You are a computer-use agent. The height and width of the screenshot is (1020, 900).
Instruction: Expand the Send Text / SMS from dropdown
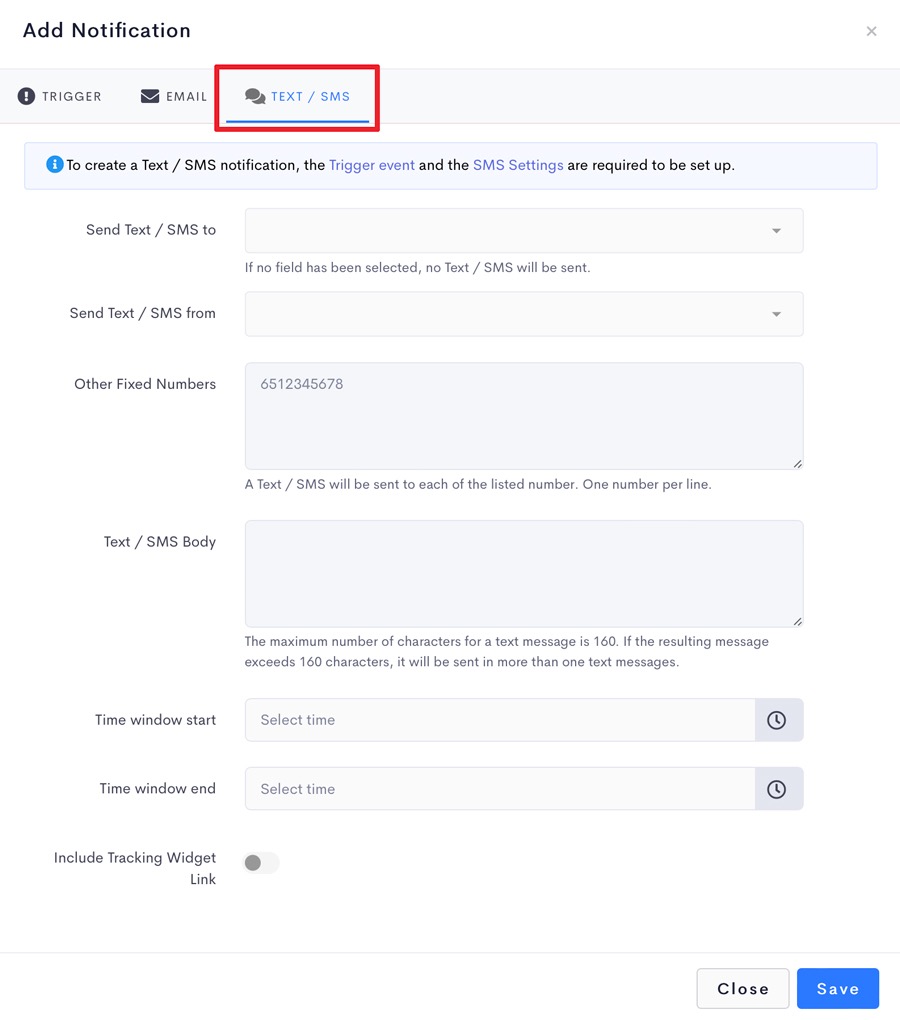point(524,314)
